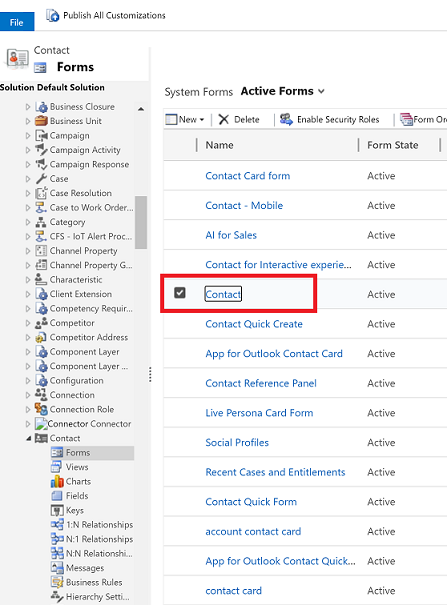
Task: Open the Social Profiles form
Action: coord(237,443)
